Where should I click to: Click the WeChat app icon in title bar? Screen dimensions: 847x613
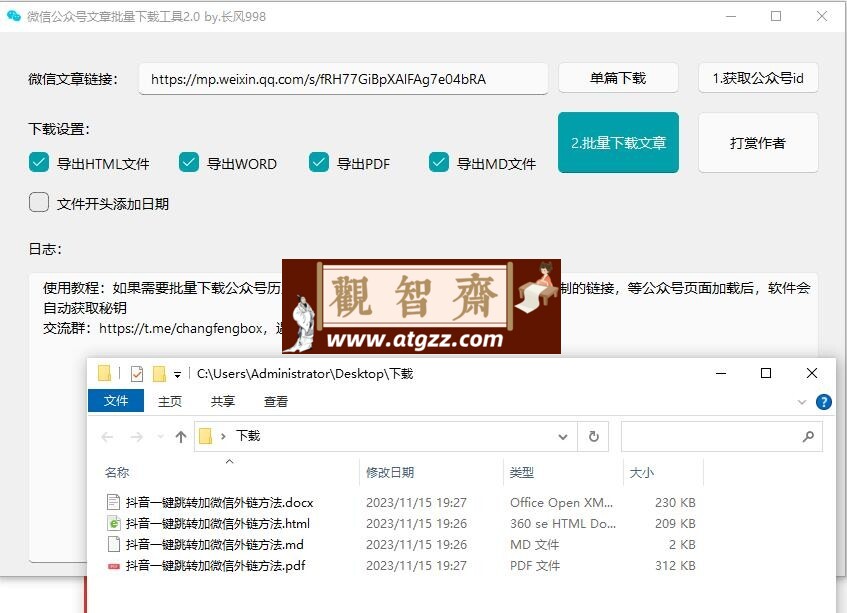point(14,16)
